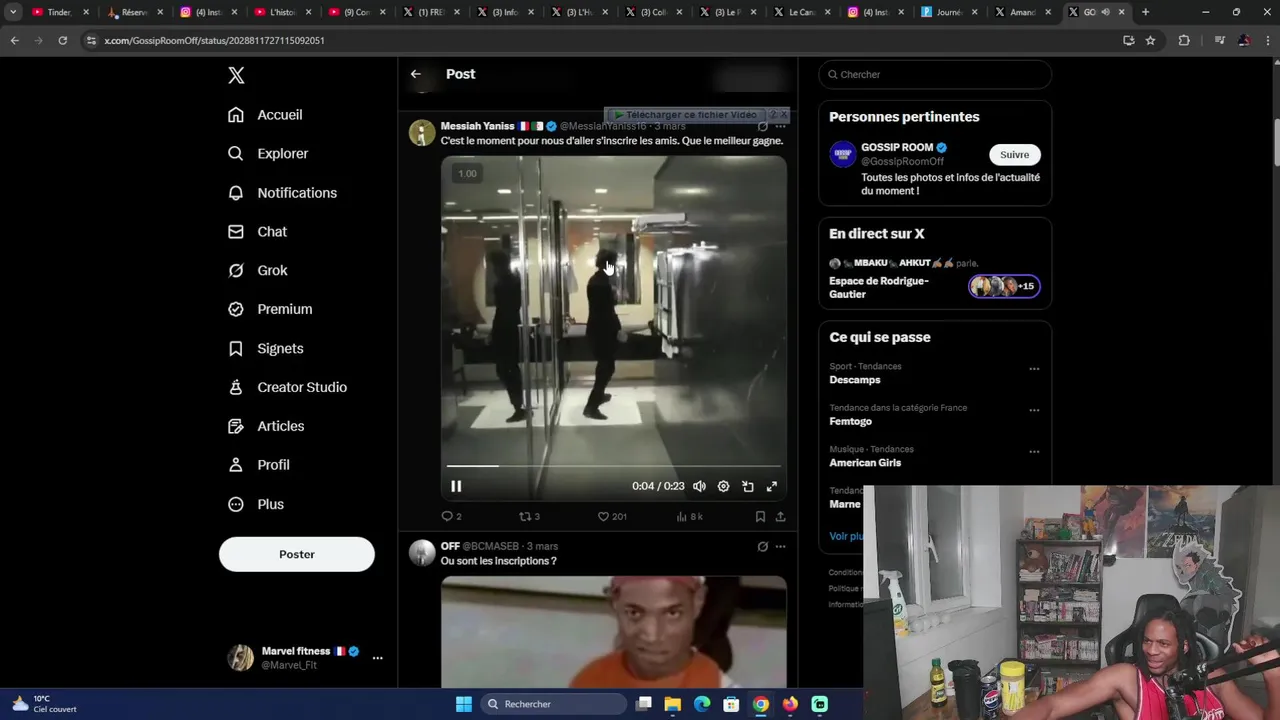This screenshot has width=1280, height=720.
Task: Open more options for American Girls trend
Action: [x=1034, y=451]
